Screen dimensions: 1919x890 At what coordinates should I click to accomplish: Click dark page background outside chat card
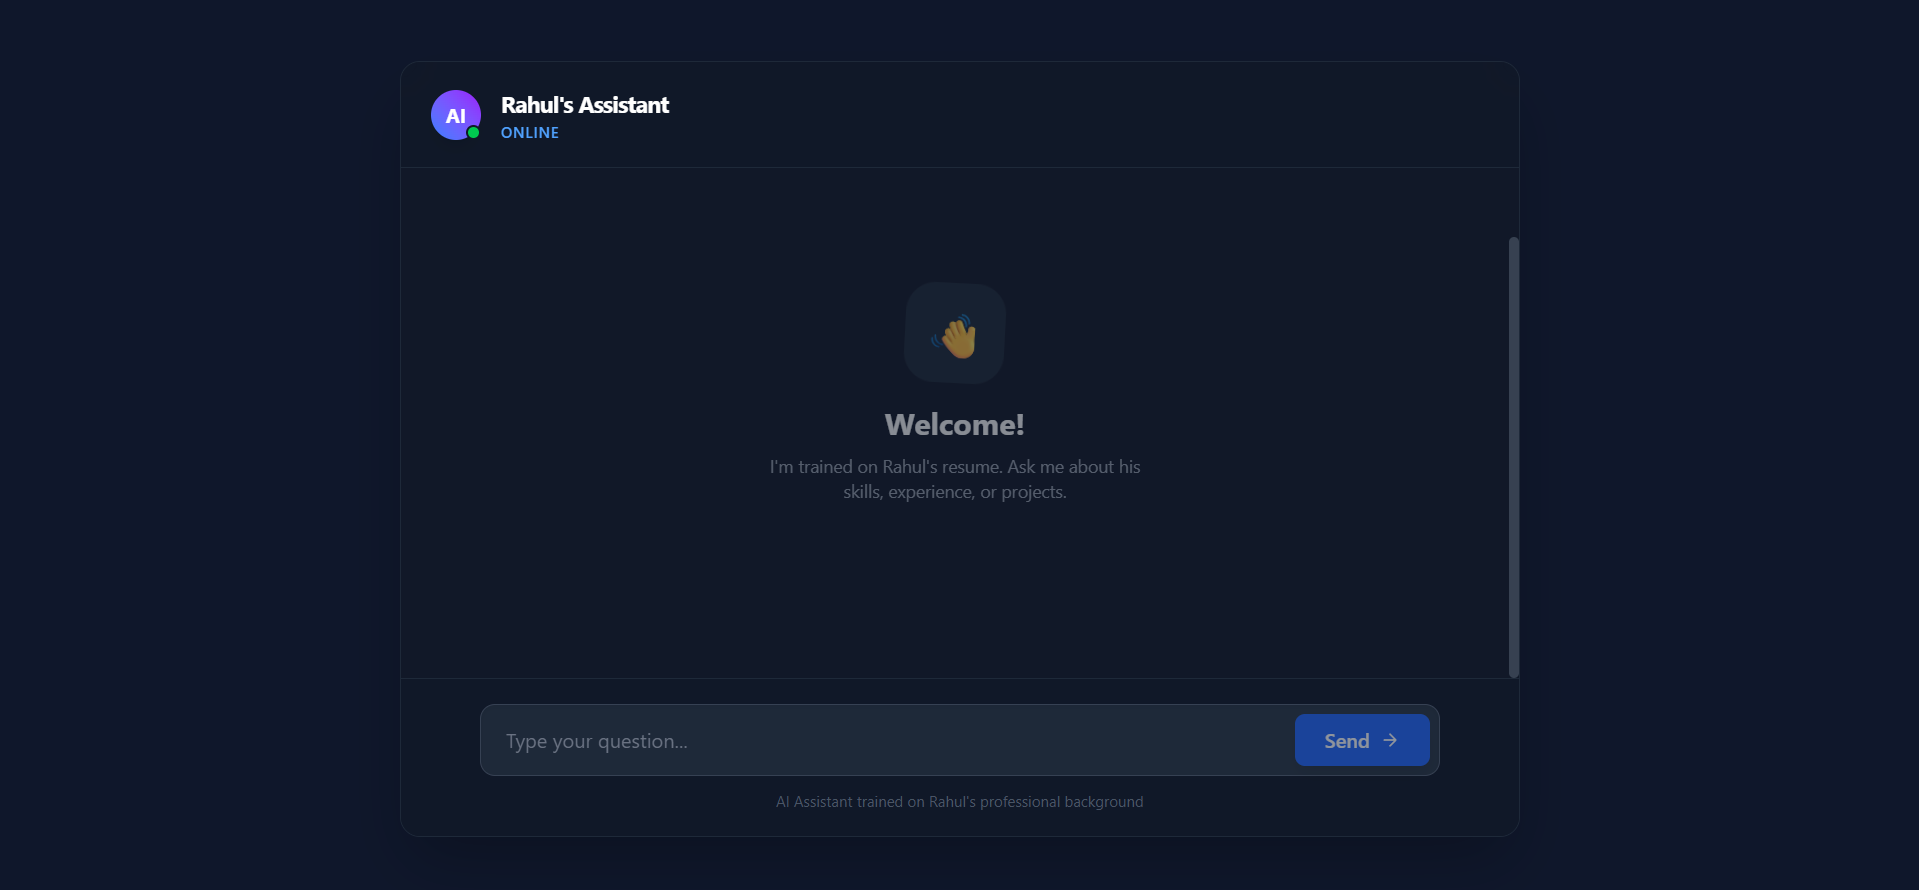(200, 450)
